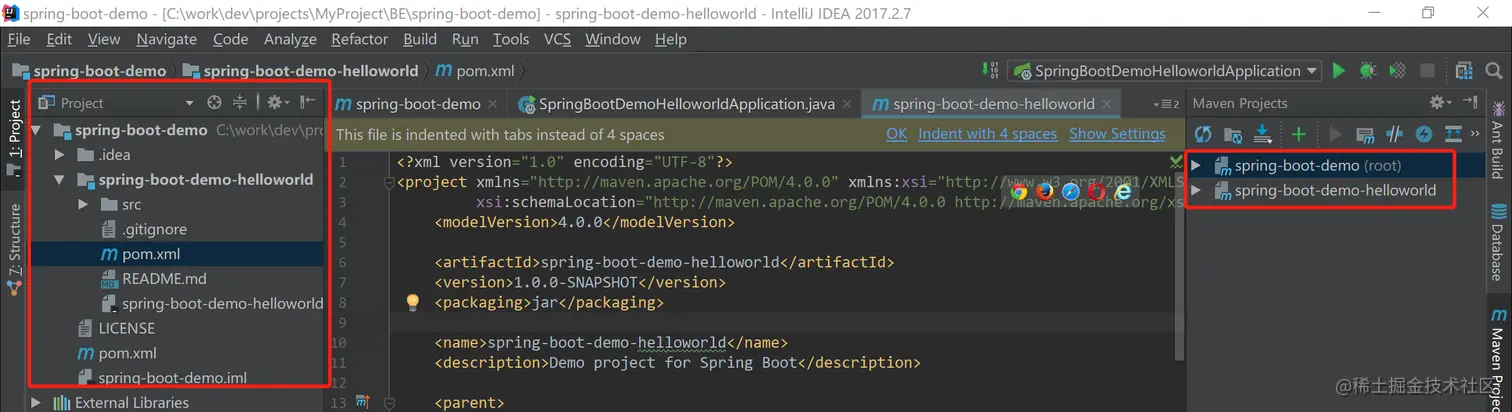1512x412 pixels.
Task: Add Maven project with green plus icon
Action: click(x=1299, y=134)
